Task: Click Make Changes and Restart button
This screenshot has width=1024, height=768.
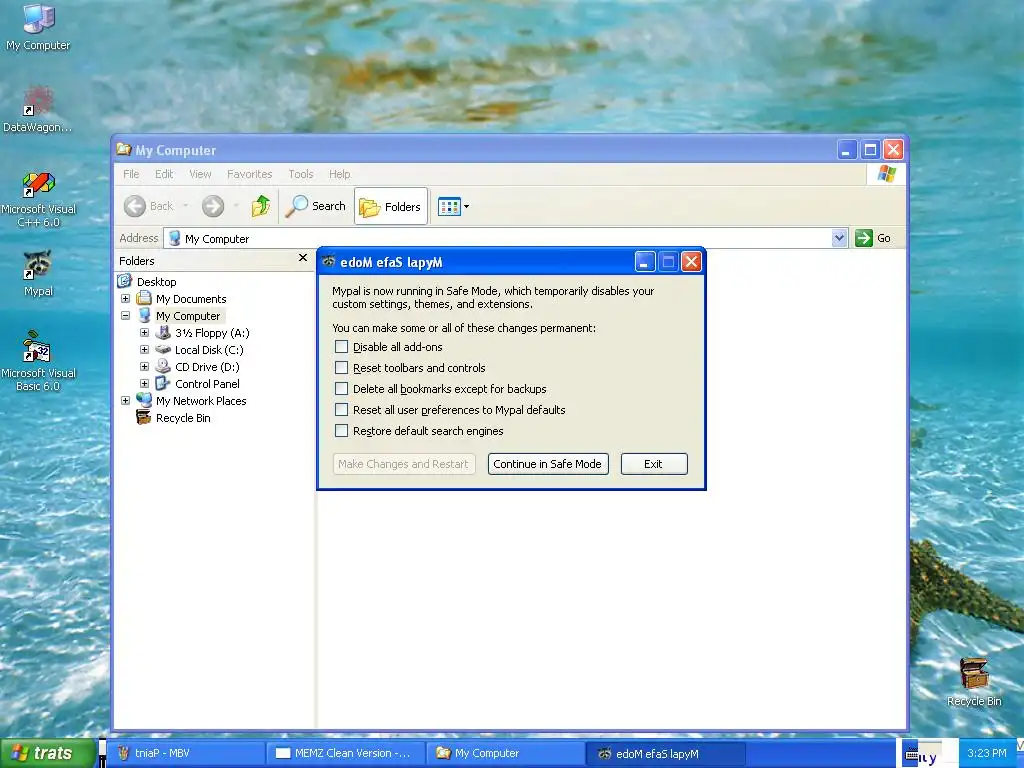Action: (404, 464)
